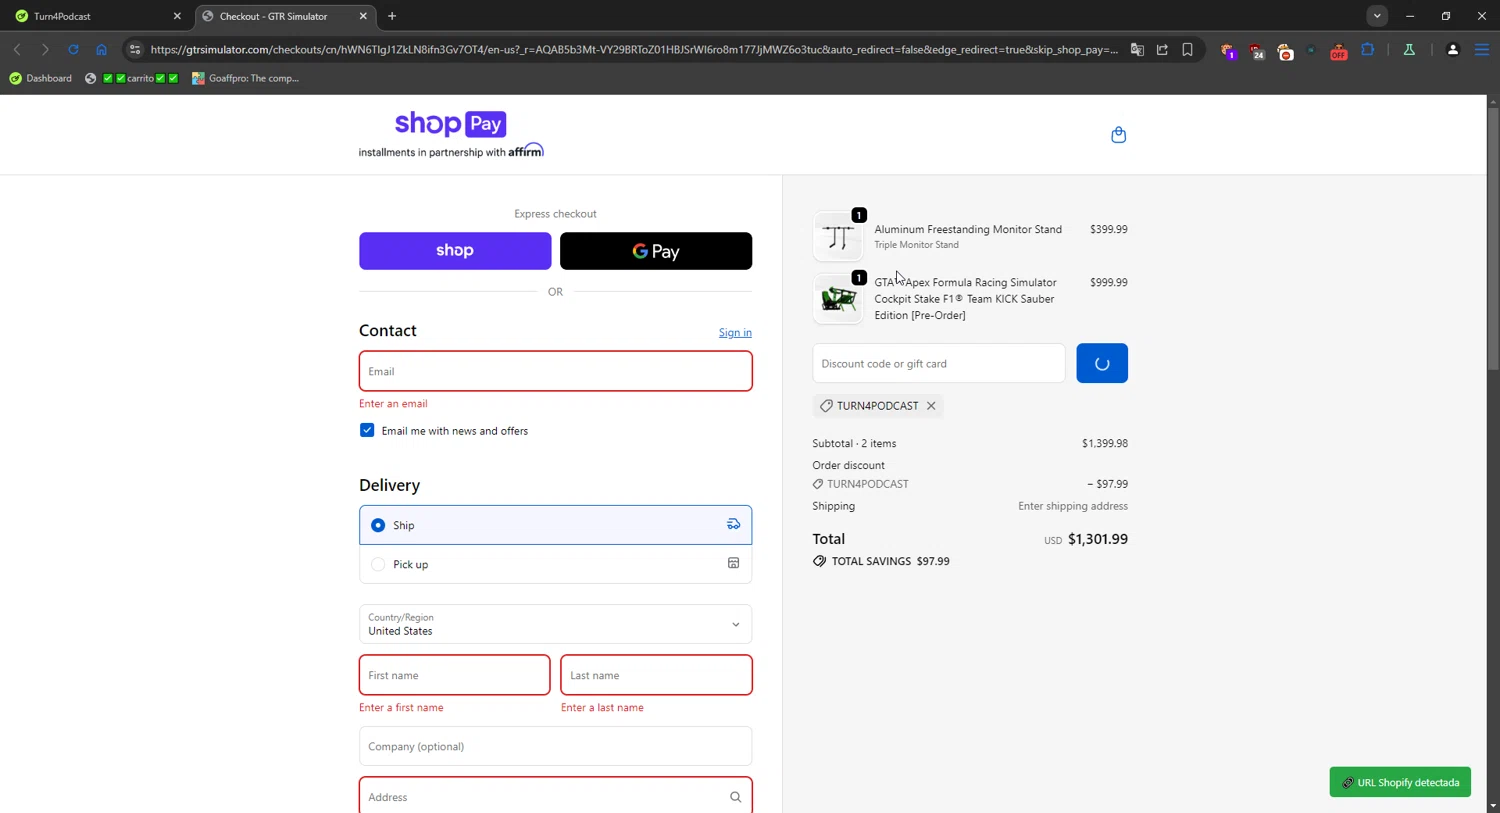
Task: Switch to the Checkout - GTR Simulator tab
Action: (x=284, y=16)
